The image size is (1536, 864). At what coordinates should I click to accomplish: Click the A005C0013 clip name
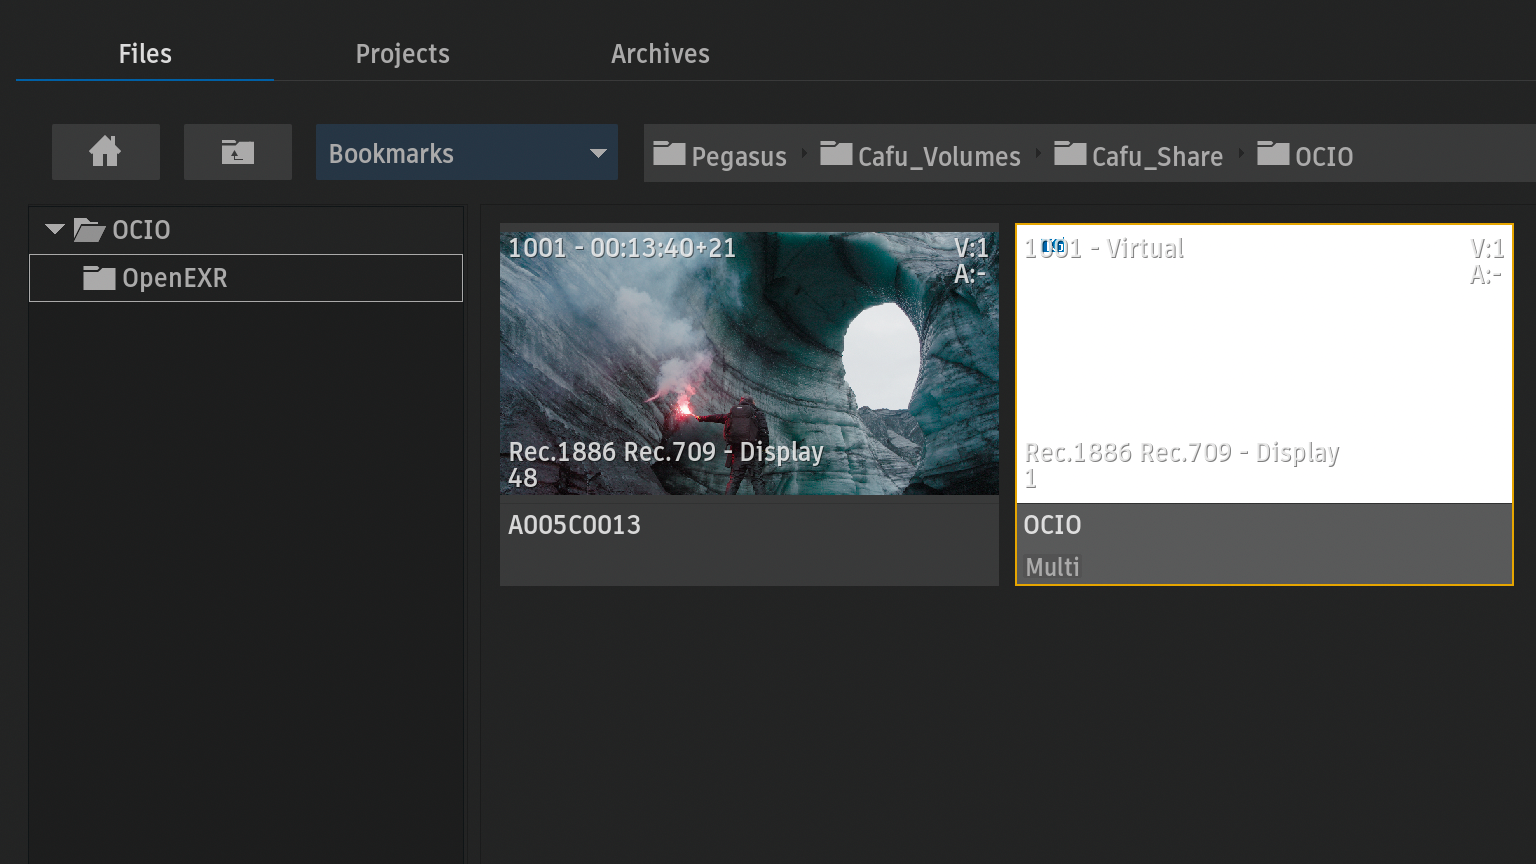pyautogui.click(x=574, y=525)
